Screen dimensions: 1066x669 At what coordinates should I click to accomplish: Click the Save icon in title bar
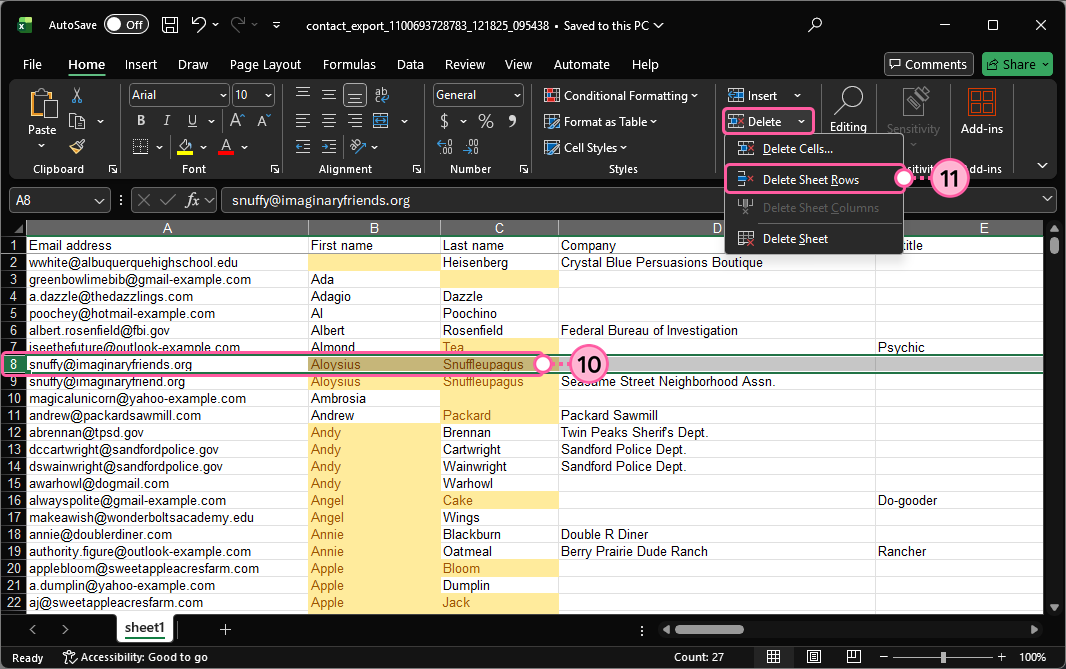coord(170,25)
